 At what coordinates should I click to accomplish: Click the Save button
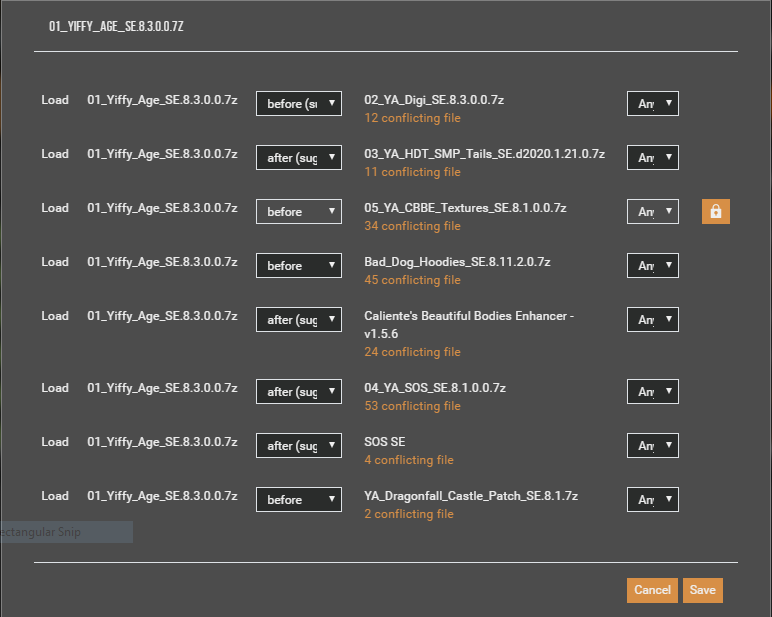coord(703,590)
